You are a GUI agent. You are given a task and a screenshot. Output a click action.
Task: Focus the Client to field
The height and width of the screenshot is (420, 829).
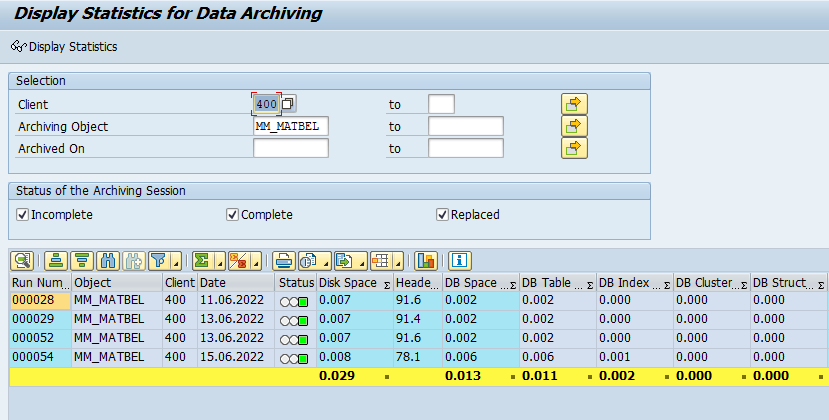[441, 104]
